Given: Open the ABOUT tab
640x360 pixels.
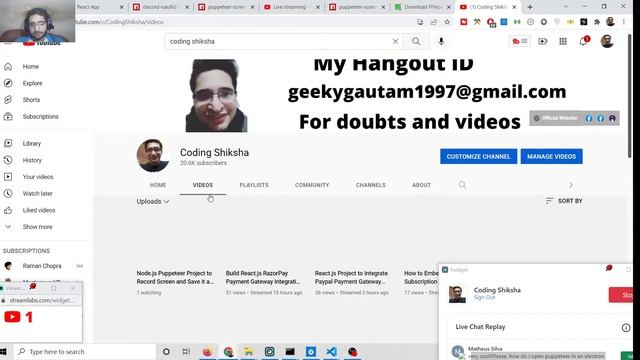Looking at the screenshot, I should click(x=421, y=185).
